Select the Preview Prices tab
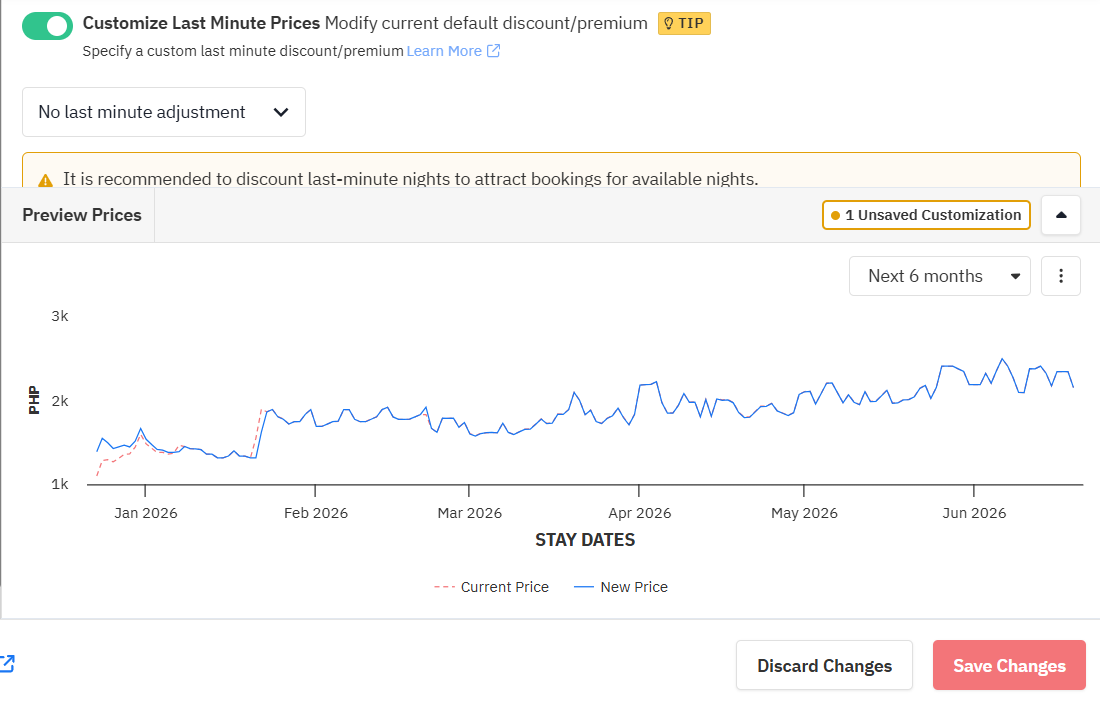Viewport: 1100px width, 708px height. 82,215
